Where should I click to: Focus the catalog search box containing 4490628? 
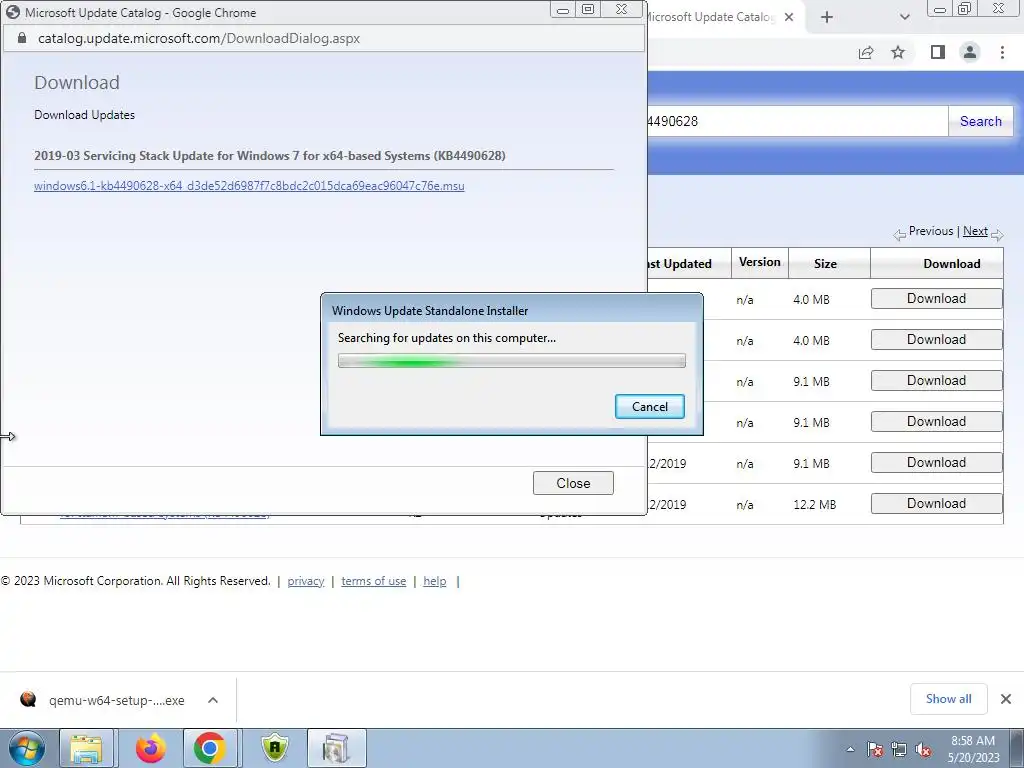(797, 121)
